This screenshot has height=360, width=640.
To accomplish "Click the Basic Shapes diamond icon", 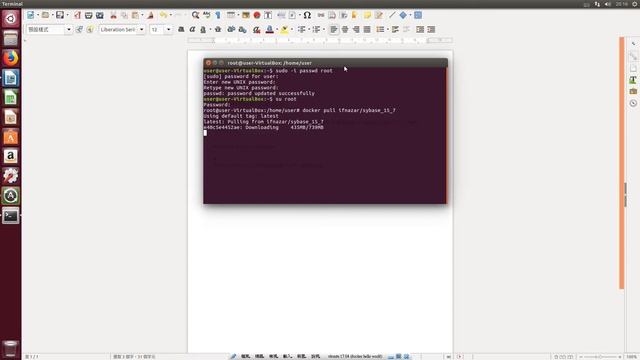I will click(403, 15).
